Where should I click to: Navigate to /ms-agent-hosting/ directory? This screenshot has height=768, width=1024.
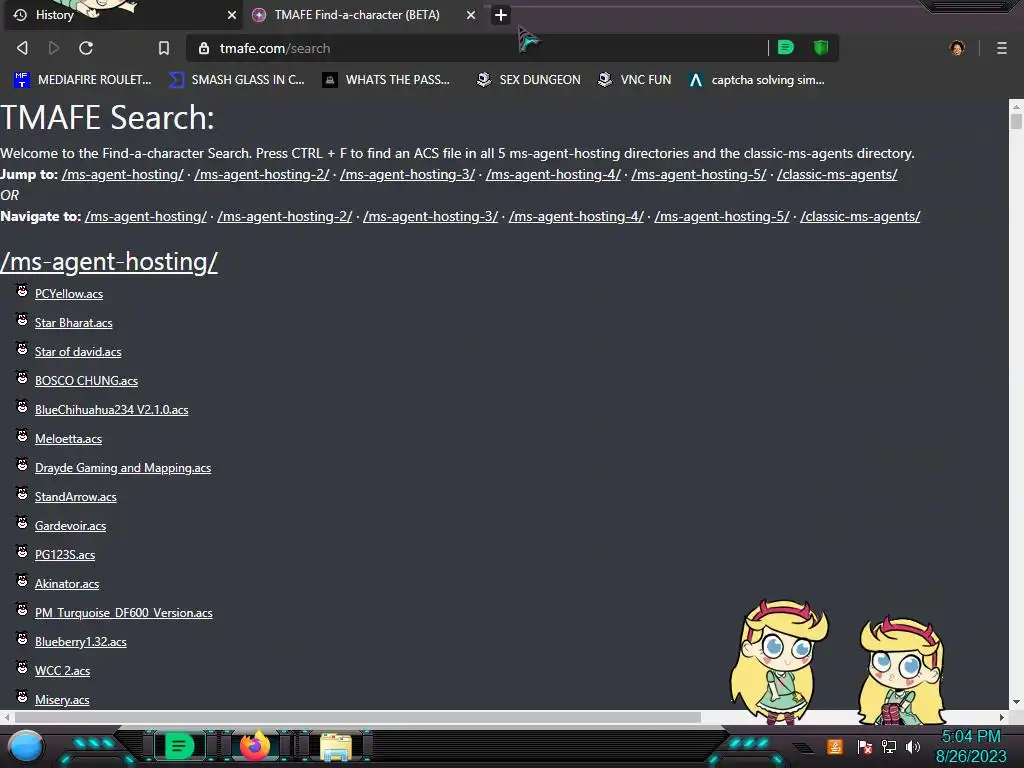click(x=146, y=216)
